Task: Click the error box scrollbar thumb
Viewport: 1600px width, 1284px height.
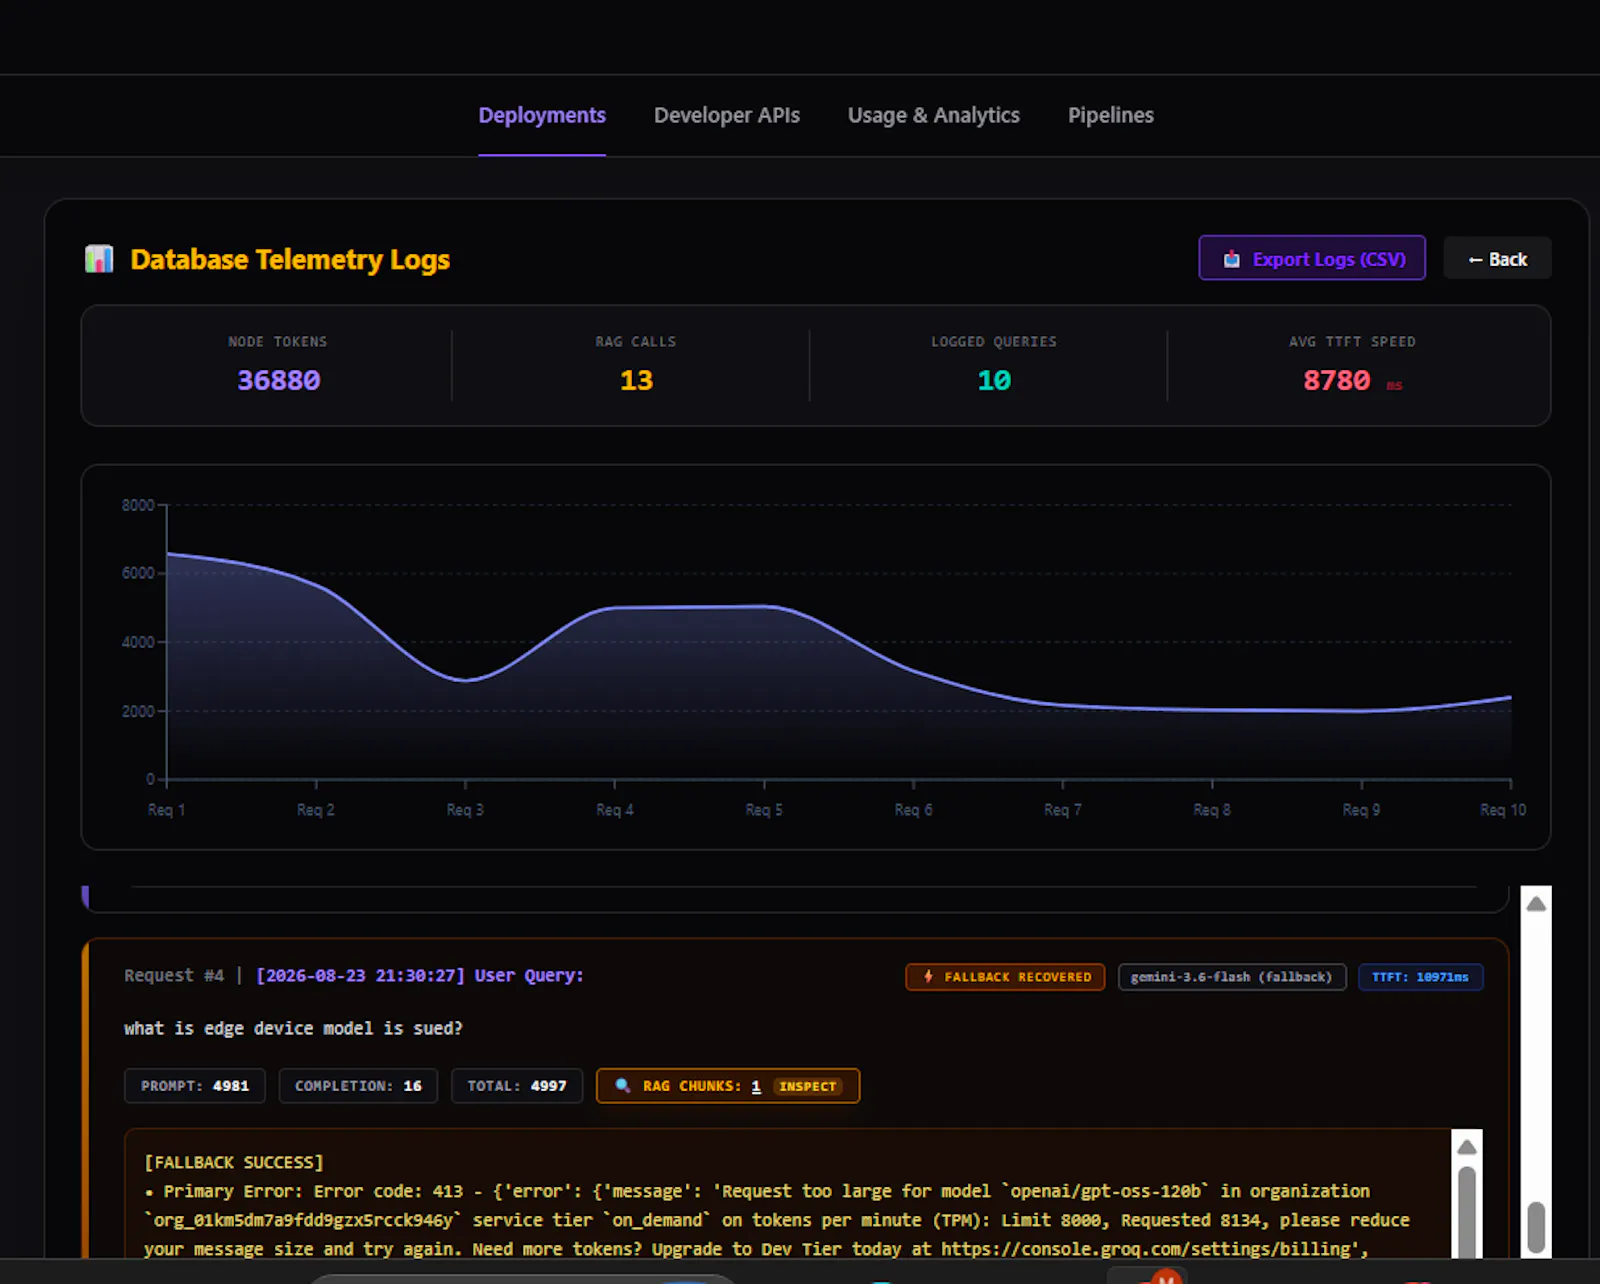Action: [1467, 1212]
